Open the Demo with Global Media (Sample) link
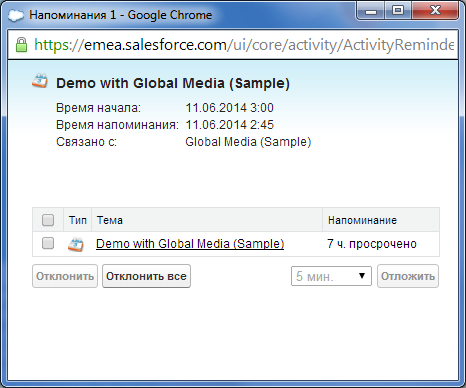Viewport: 466px width, 388px height. pos(190,244)
